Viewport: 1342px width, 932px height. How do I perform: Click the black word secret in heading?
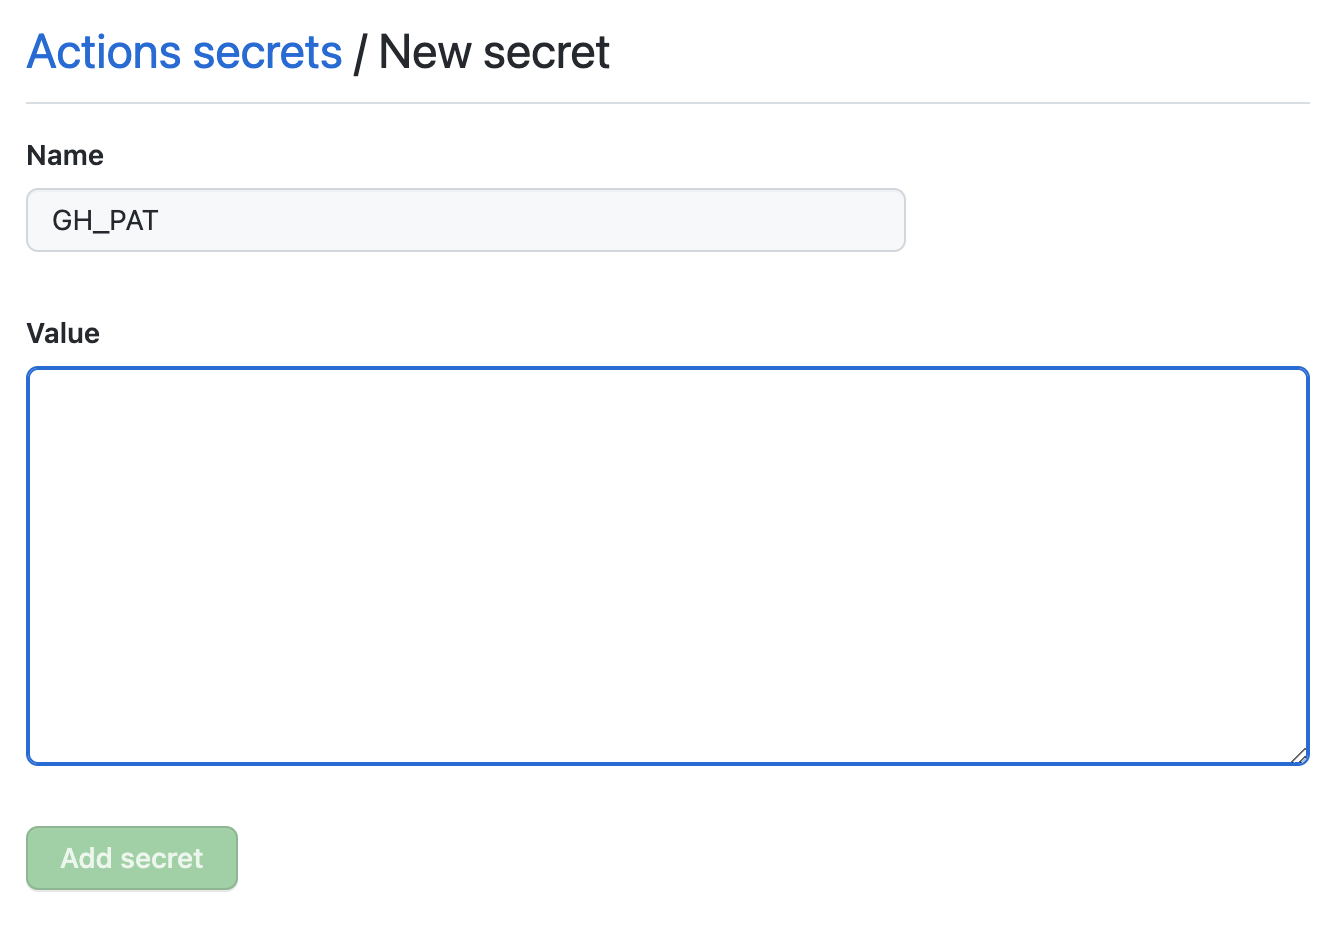coord(546,53)
